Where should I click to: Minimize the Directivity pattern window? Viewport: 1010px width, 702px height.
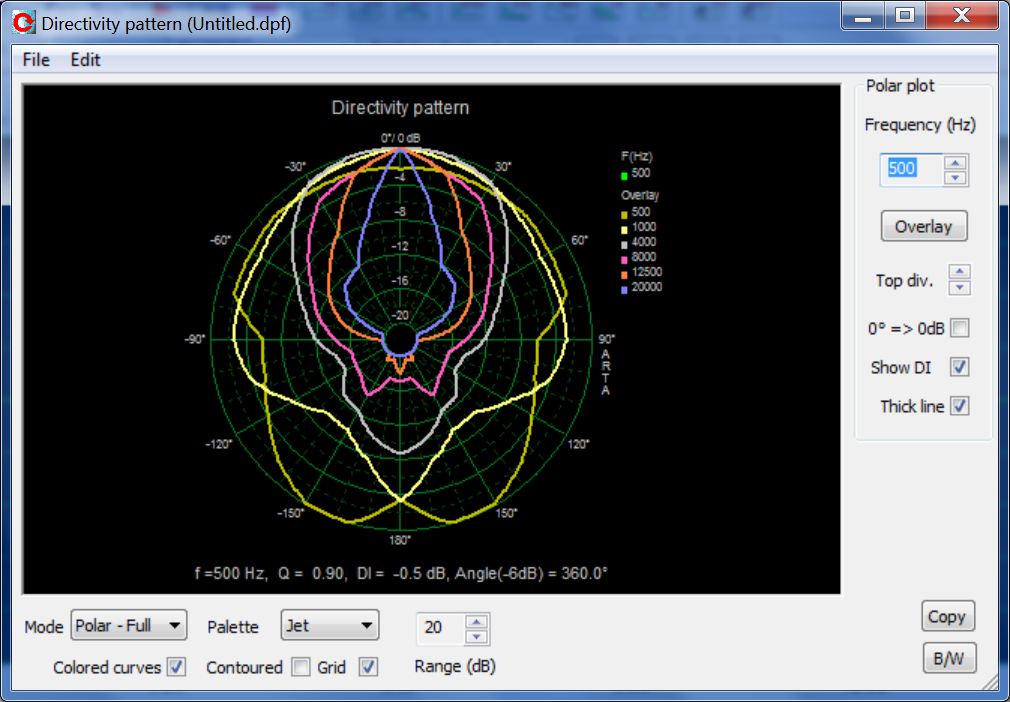[x=862, y=15]
